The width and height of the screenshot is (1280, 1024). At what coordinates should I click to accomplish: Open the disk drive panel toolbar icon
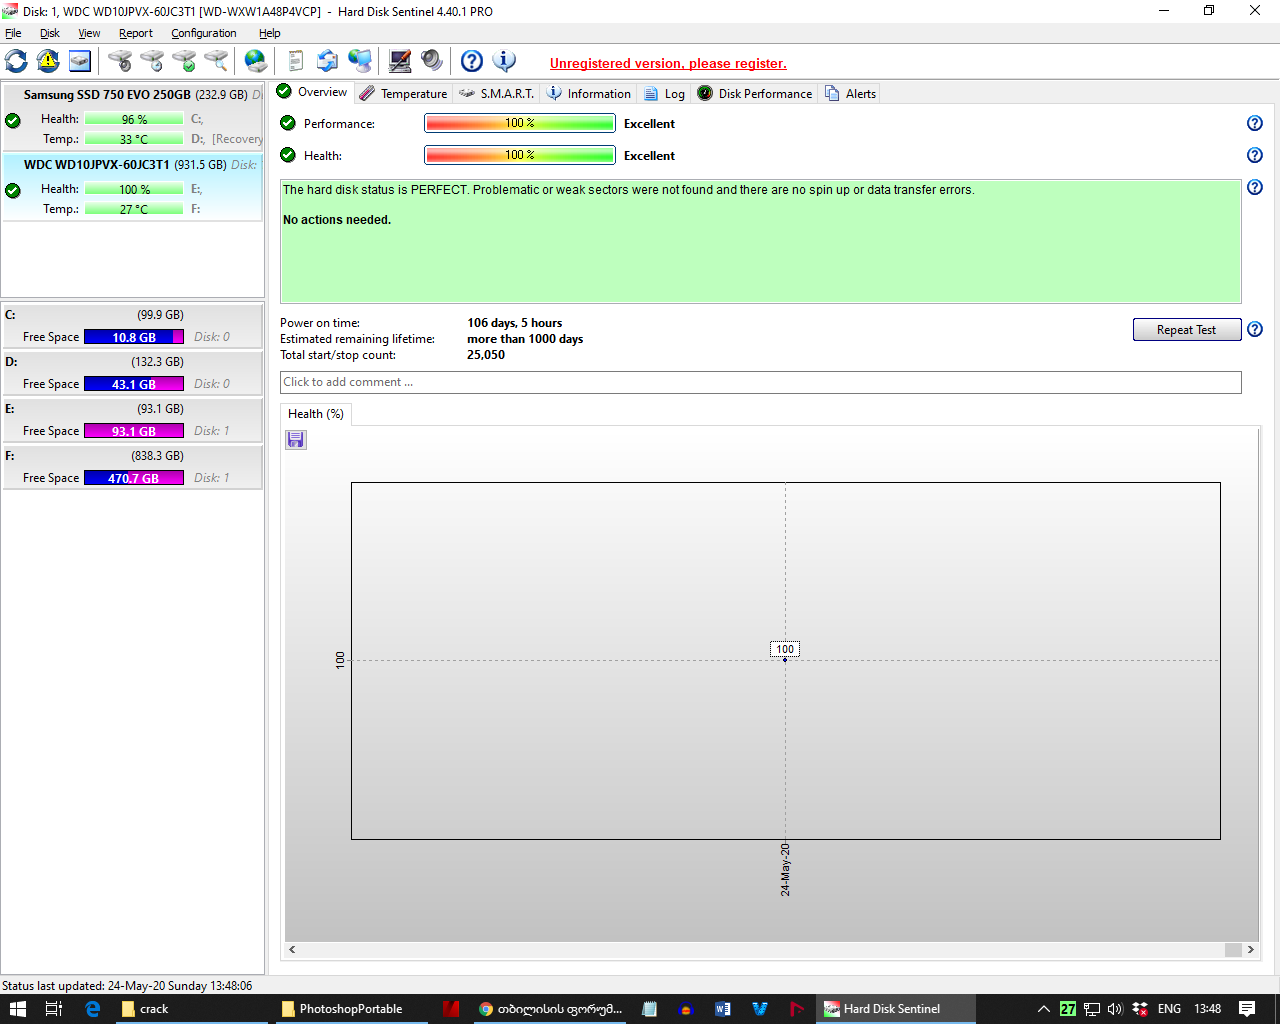coord(80,61)
